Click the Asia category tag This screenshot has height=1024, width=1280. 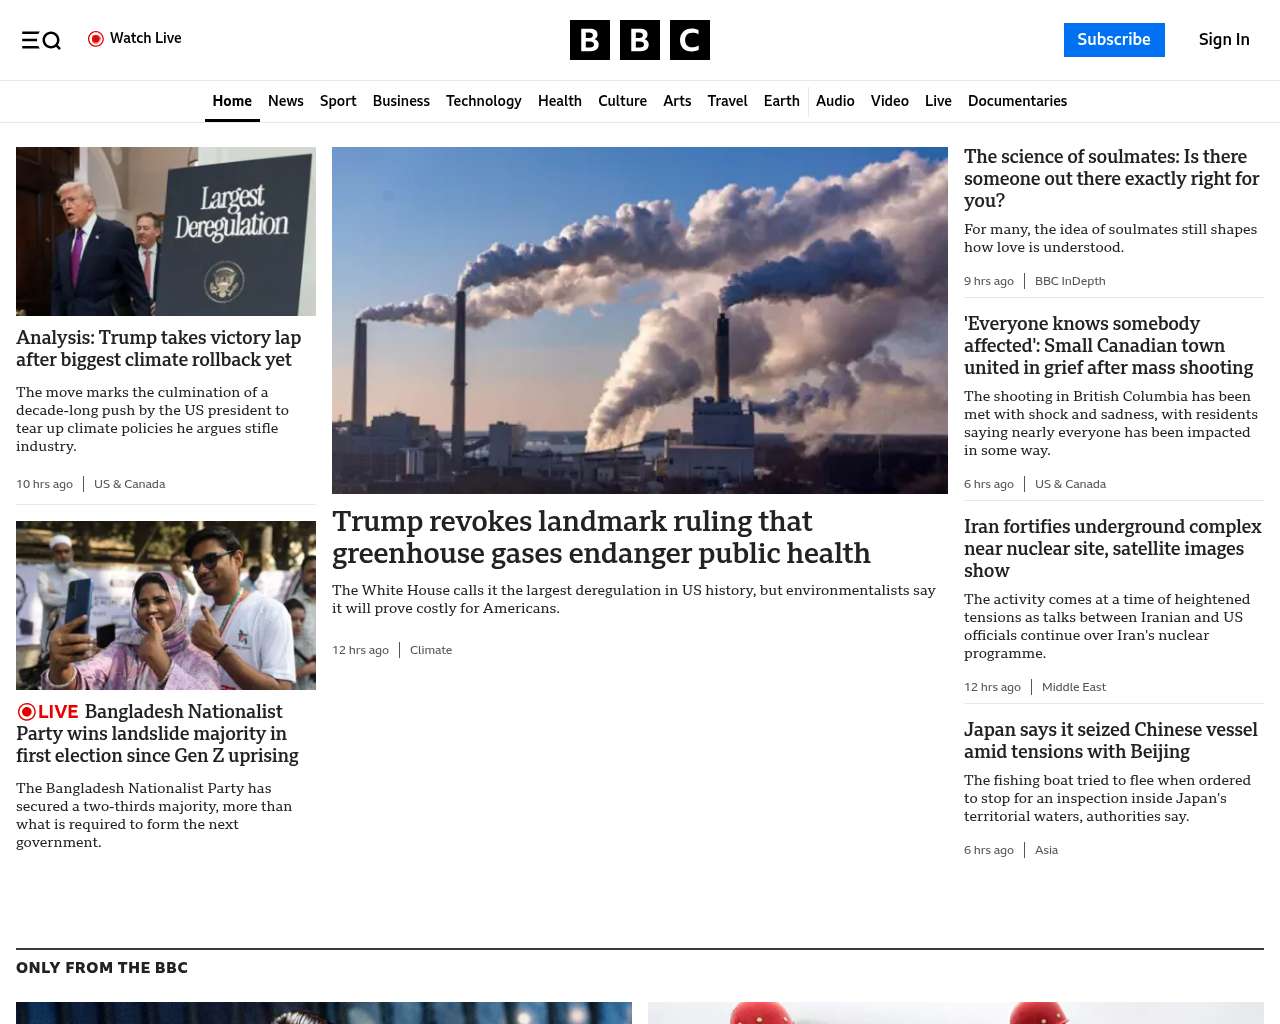(1046, 850)
